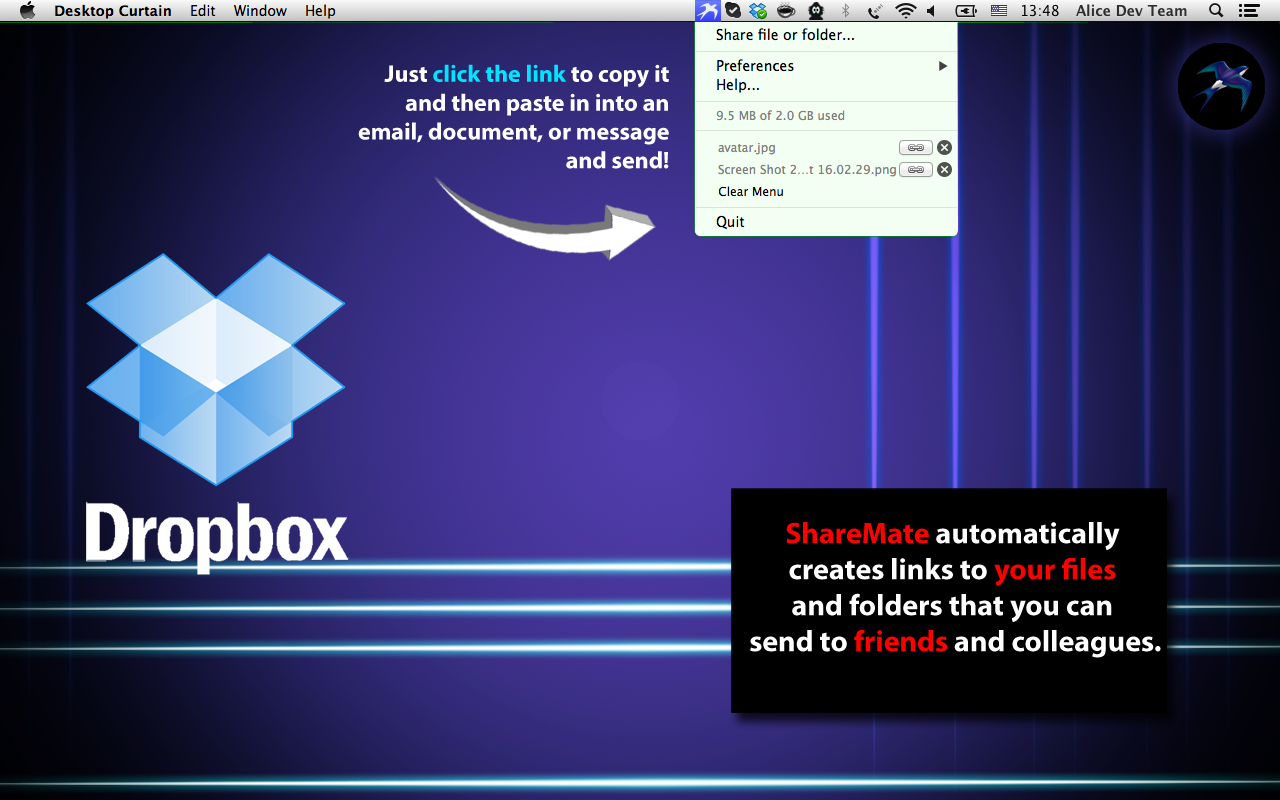1280x800 pixels.
Task: Remove avatar.jpg from the list
Action: click(944, 148)
